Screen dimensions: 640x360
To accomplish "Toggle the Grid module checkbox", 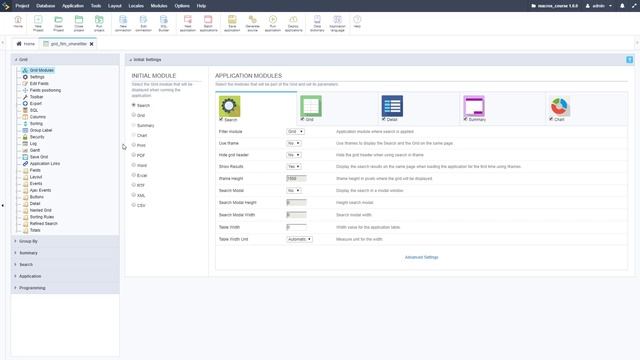I will (302, 119).
